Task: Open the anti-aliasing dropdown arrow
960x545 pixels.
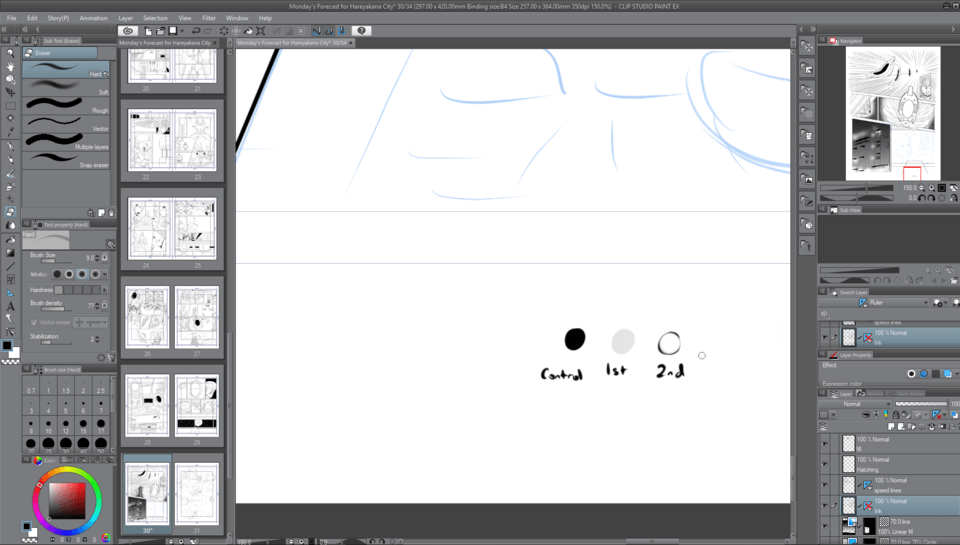Action: pyautogui.click(x=105, y=274)
